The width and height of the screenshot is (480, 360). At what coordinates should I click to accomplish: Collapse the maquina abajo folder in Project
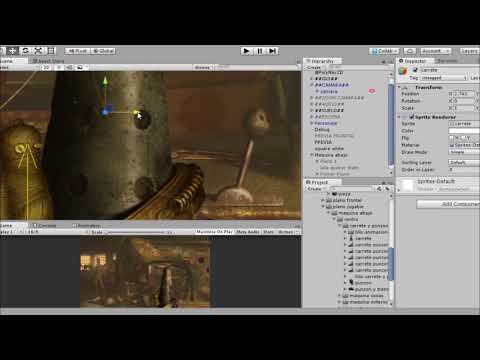(328, 213)
